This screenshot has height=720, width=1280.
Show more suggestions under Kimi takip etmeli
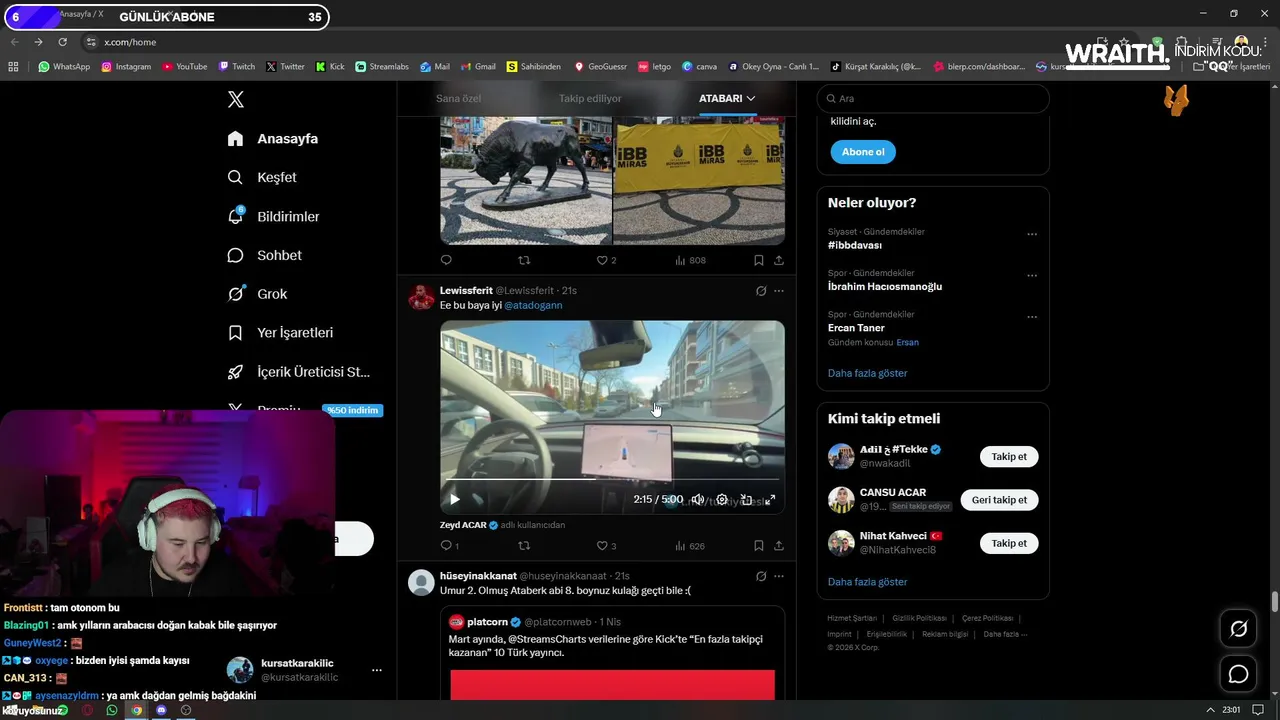(x=867, y=582)
